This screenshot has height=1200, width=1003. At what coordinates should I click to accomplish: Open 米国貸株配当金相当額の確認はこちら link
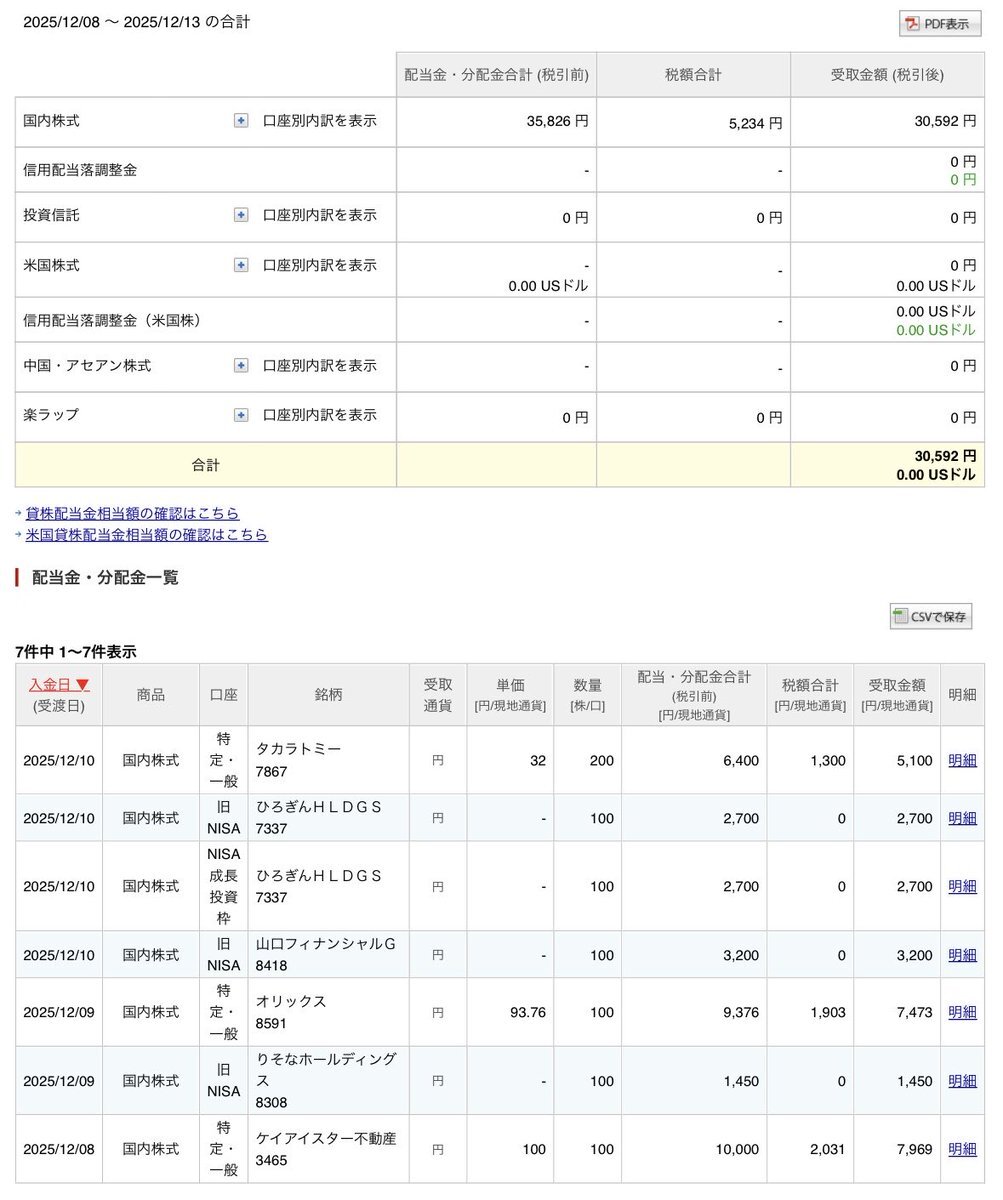pos(146,535)
